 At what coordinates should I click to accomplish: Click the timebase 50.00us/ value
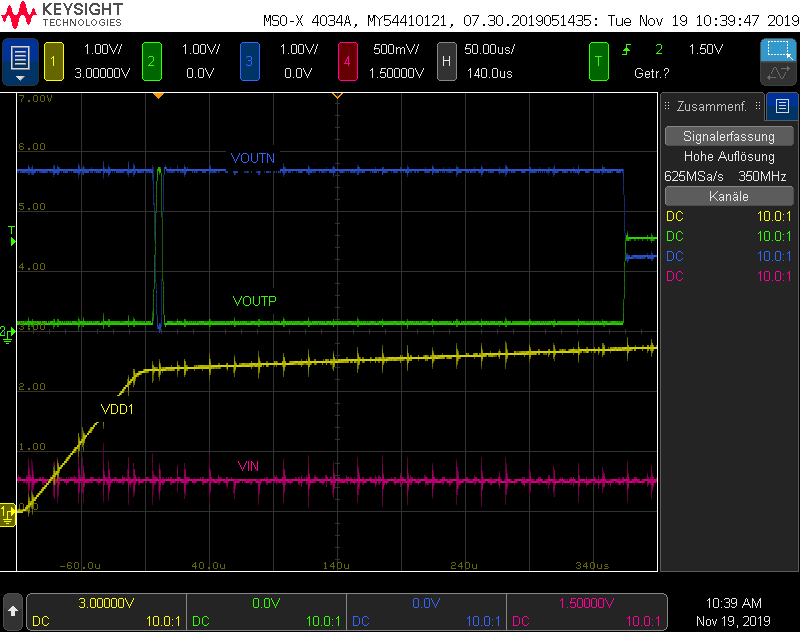click(489, 49)
